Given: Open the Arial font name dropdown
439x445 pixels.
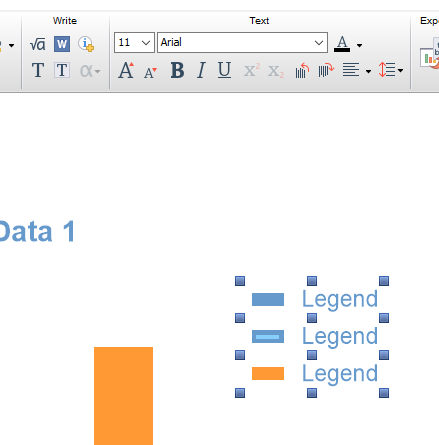Looking at the screenshot, I should click(242, 43).
